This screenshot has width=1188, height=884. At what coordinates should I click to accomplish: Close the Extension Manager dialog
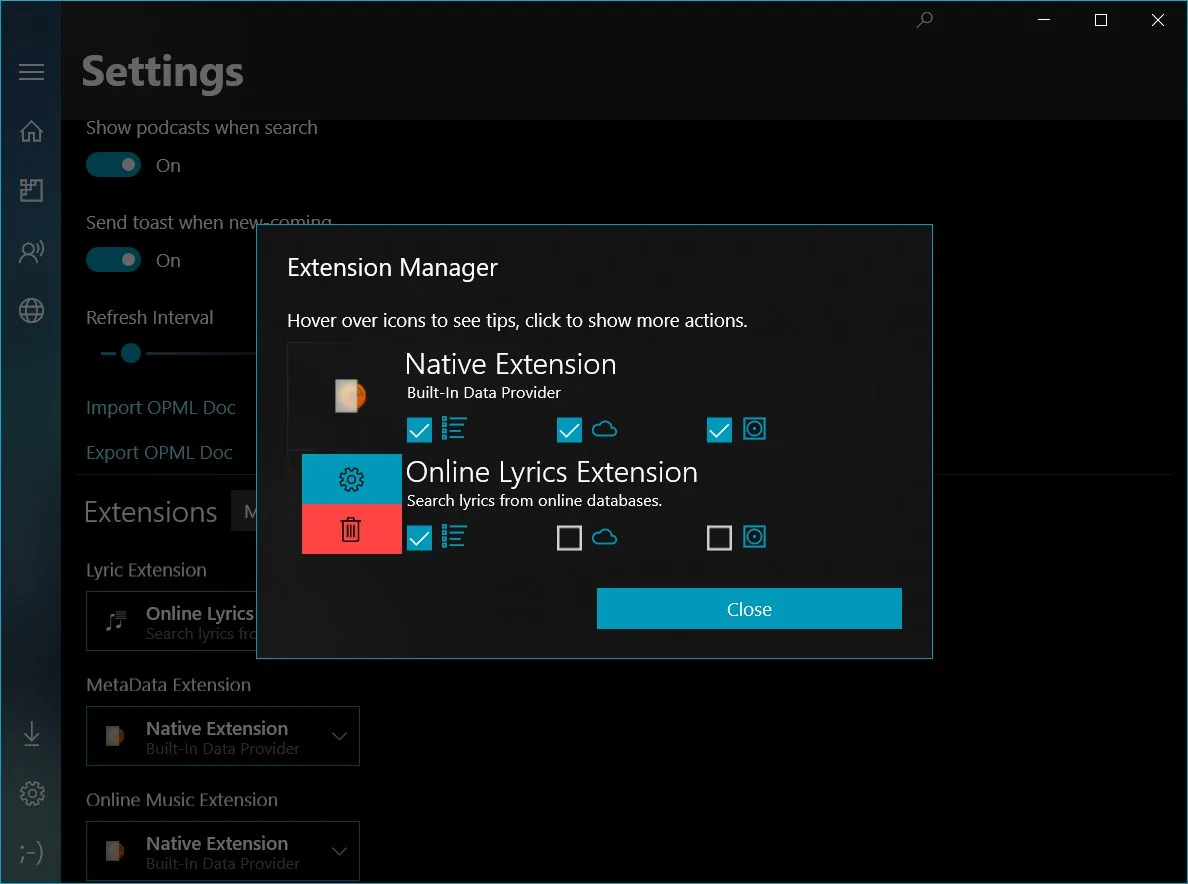click(749, 608)
